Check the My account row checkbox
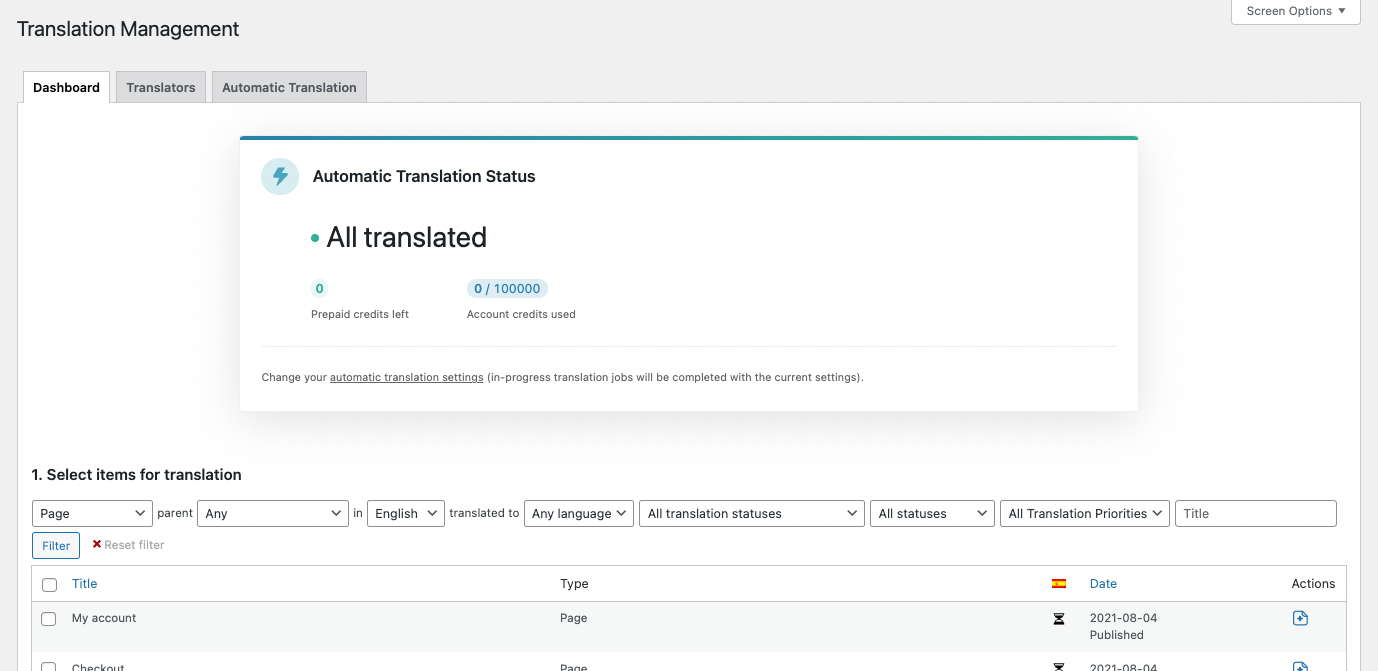Viewport: 1378px width, 671px height. point(49,619)
